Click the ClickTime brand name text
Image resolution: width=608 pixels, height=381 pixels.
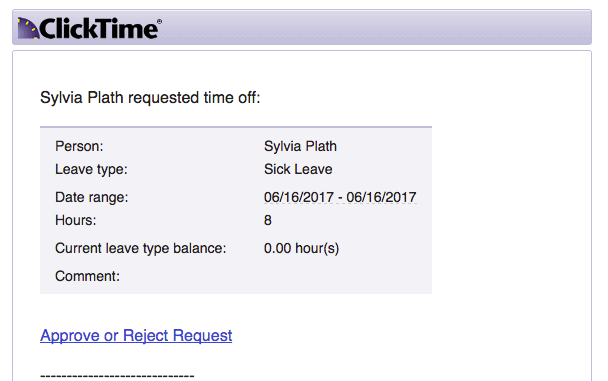tap(98, 29)
